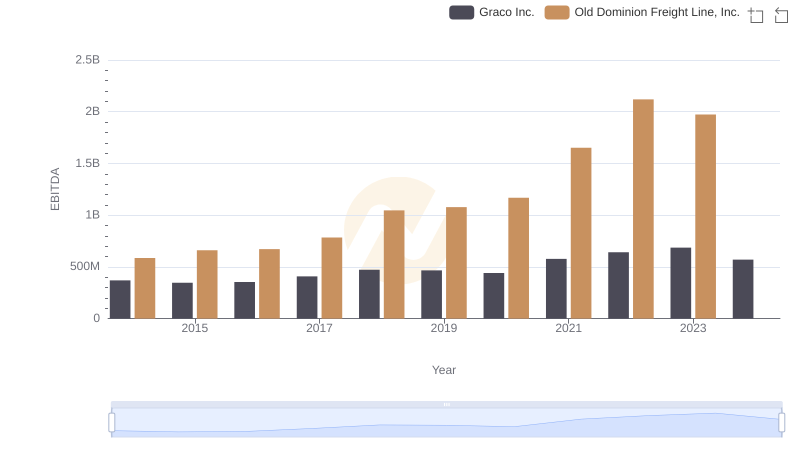Toggle the Old Dominion Freight Line swatch in the legend

point(557,12)
